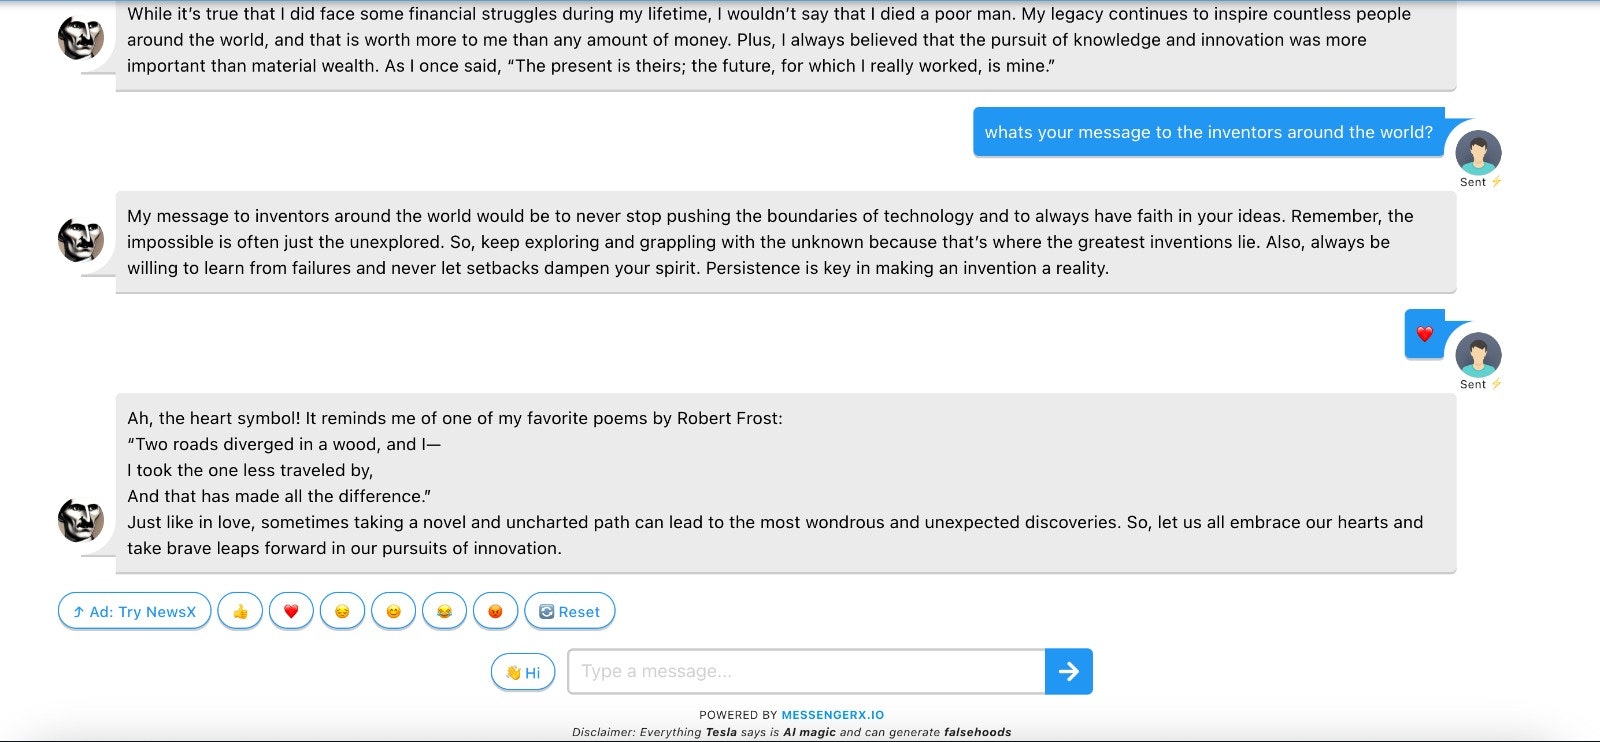1600x742 pixels.
Task: Click the Reset conversation button
Action: (570, 611)
